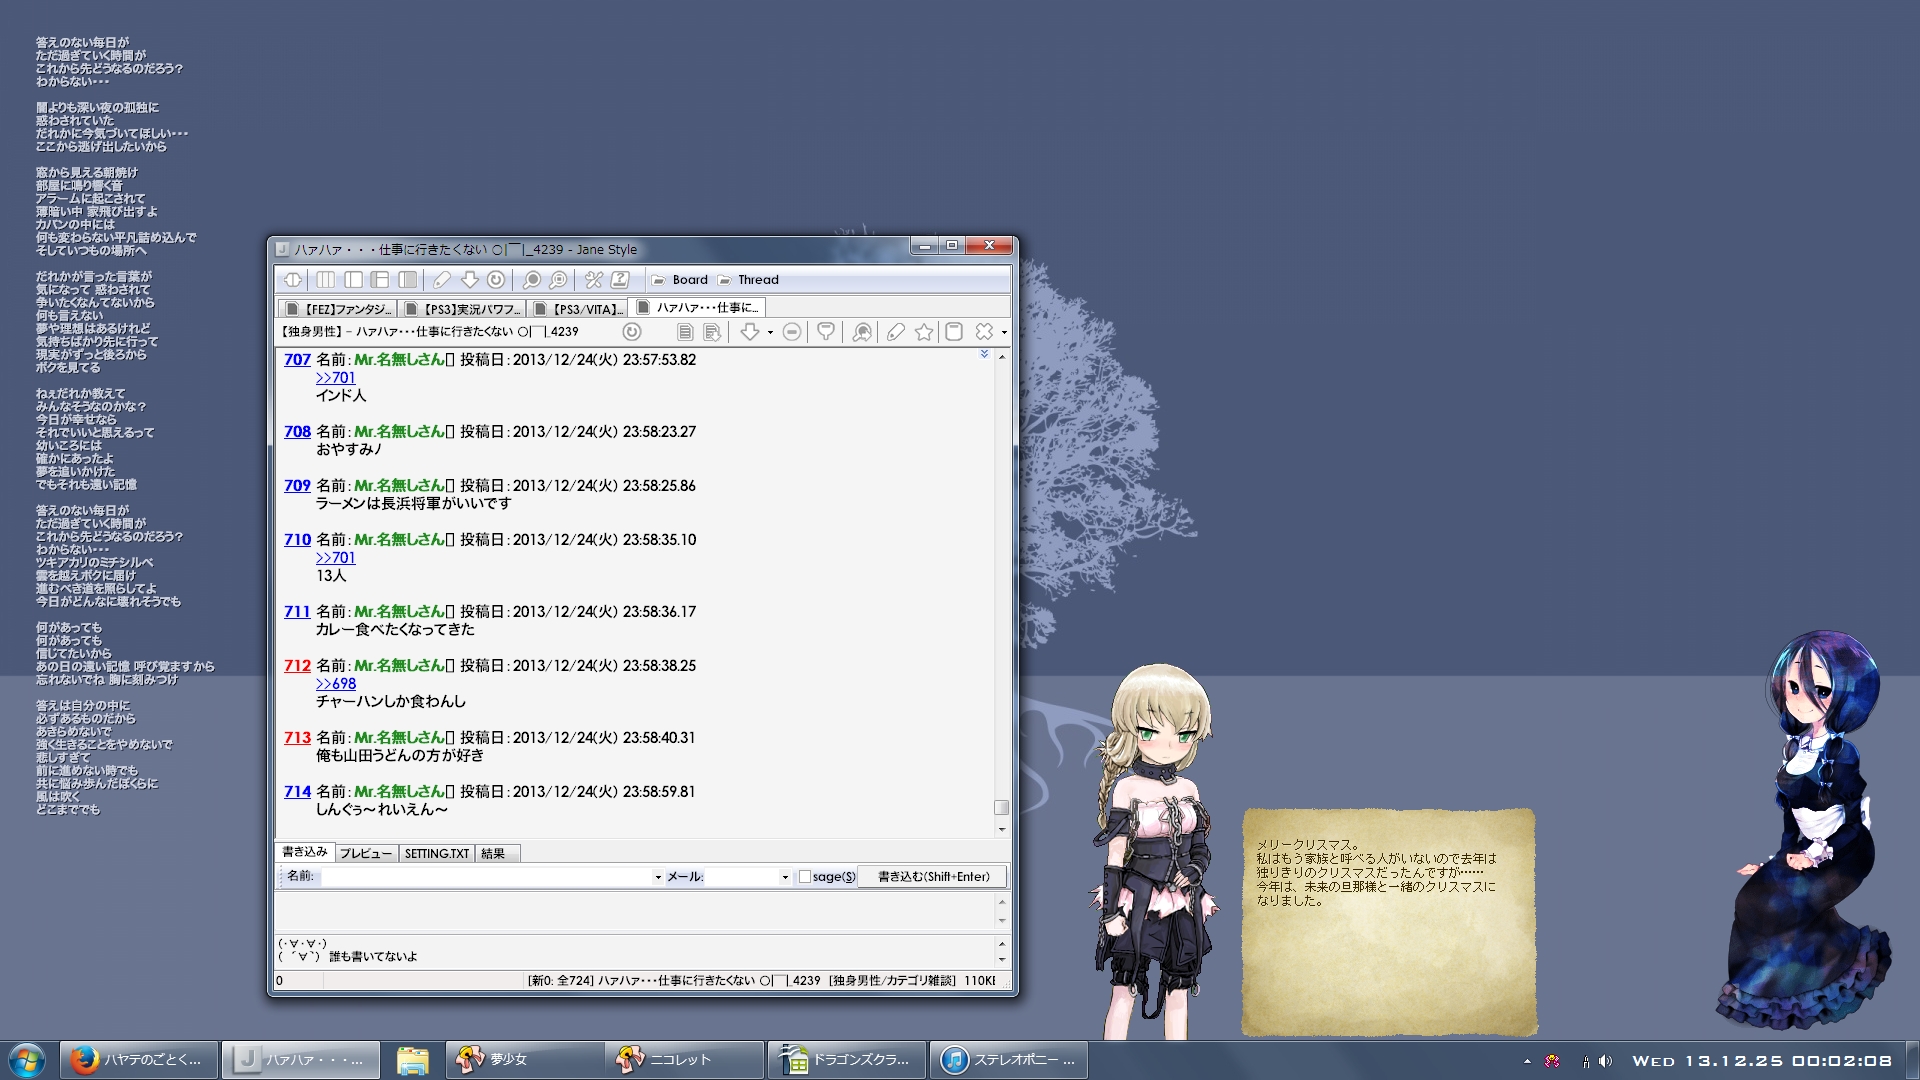This screenshot has height=1080, width=1920.
Task: Select the three-column pane layout icon
Action: coord(326,280)
